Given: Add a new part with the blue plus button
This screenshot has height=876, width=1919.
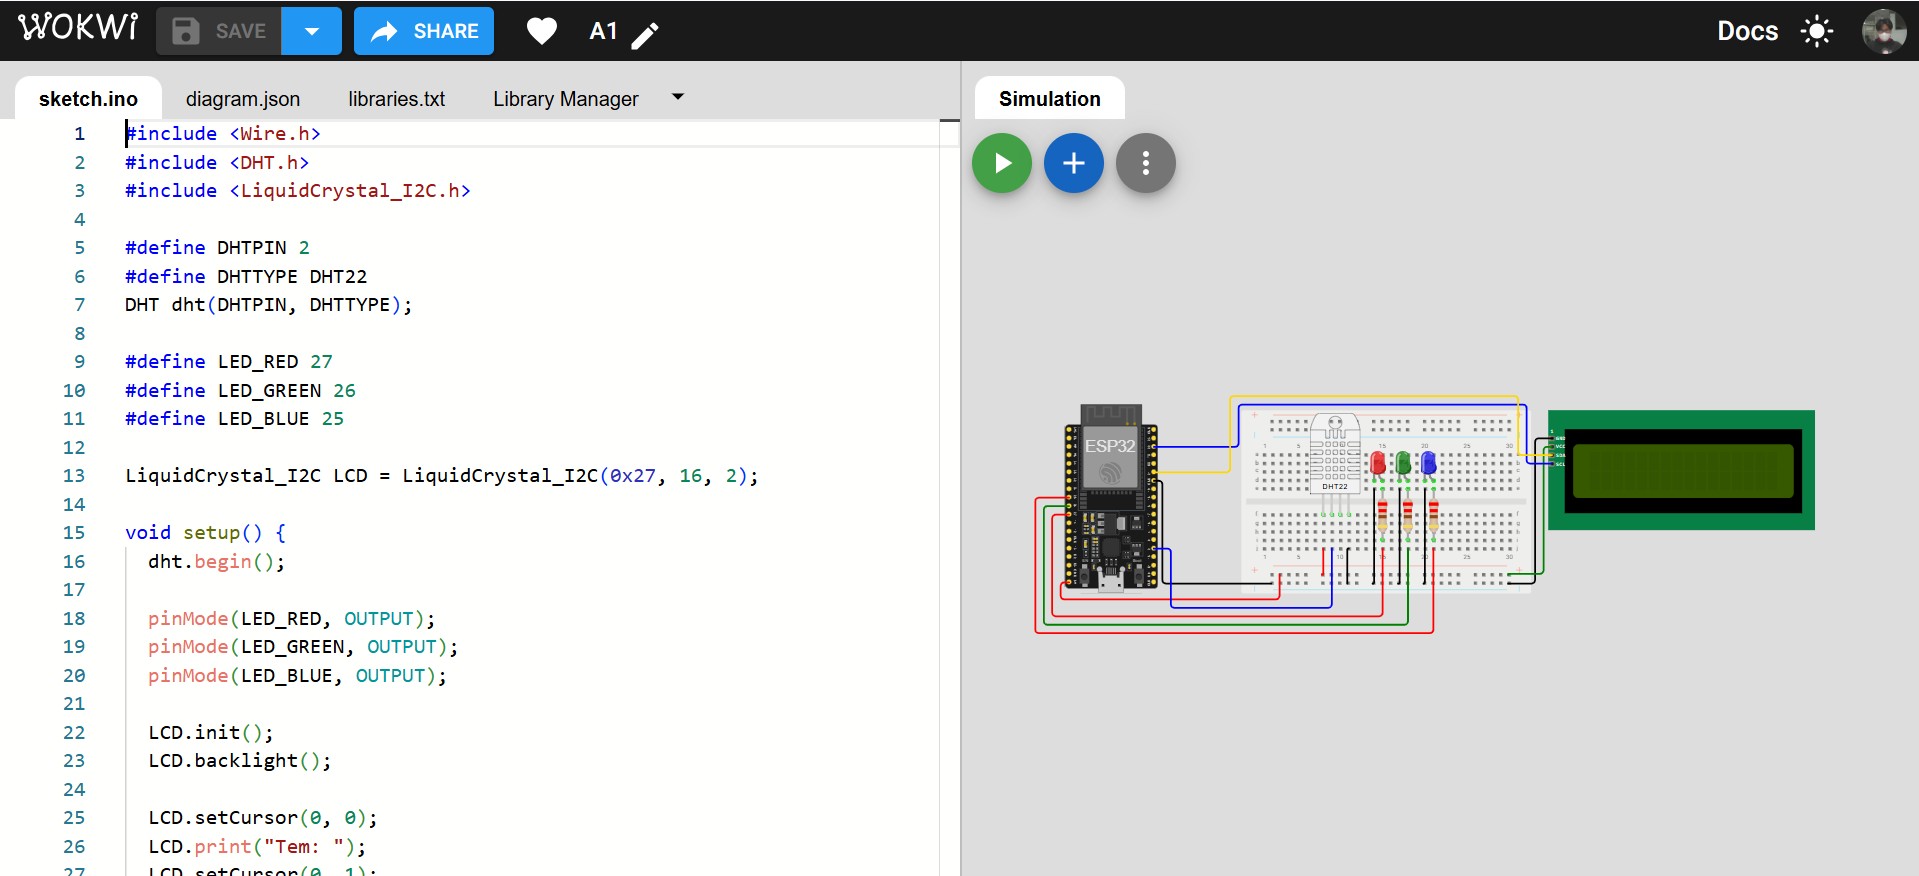Looking at the screenshot, I should point(1073,163).
